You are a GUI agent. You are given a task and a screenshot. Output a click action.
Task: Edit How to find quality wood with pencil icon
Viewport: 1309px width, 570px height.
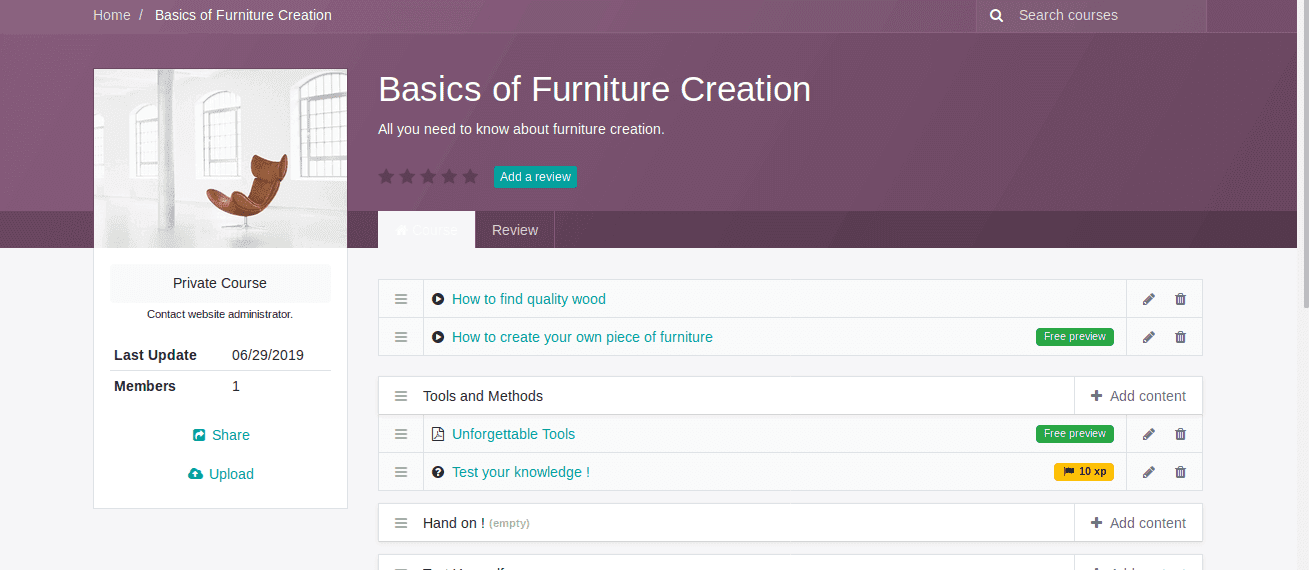coord(1149,299)
